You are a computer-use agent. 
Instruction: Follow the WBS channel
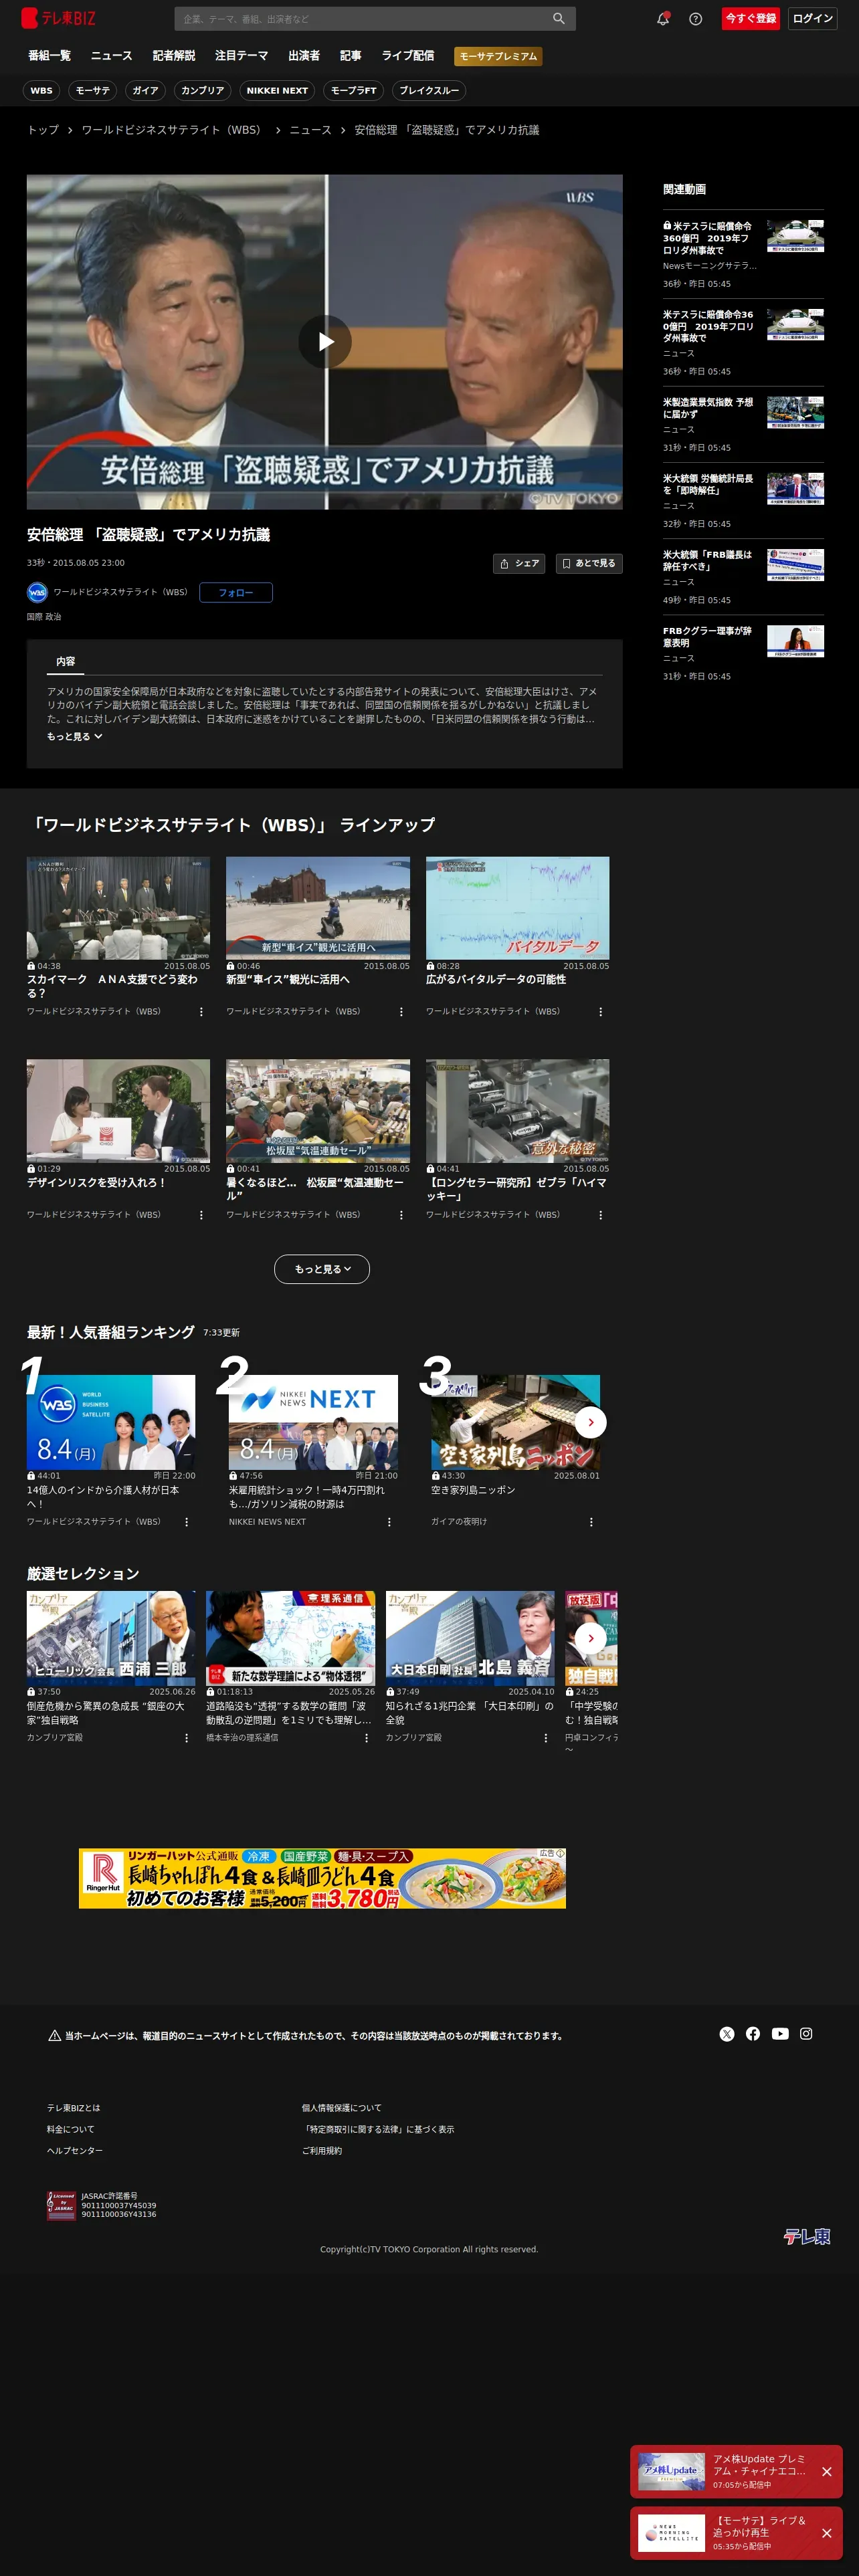[x=236, y=593]
